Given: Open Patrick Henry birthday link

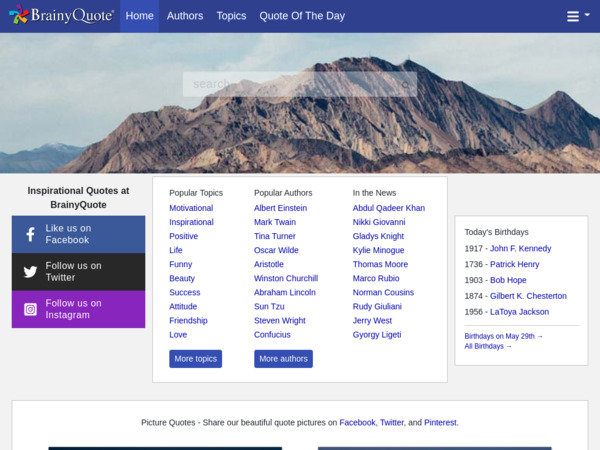Looking at the screenshot, I should point(514,264).
